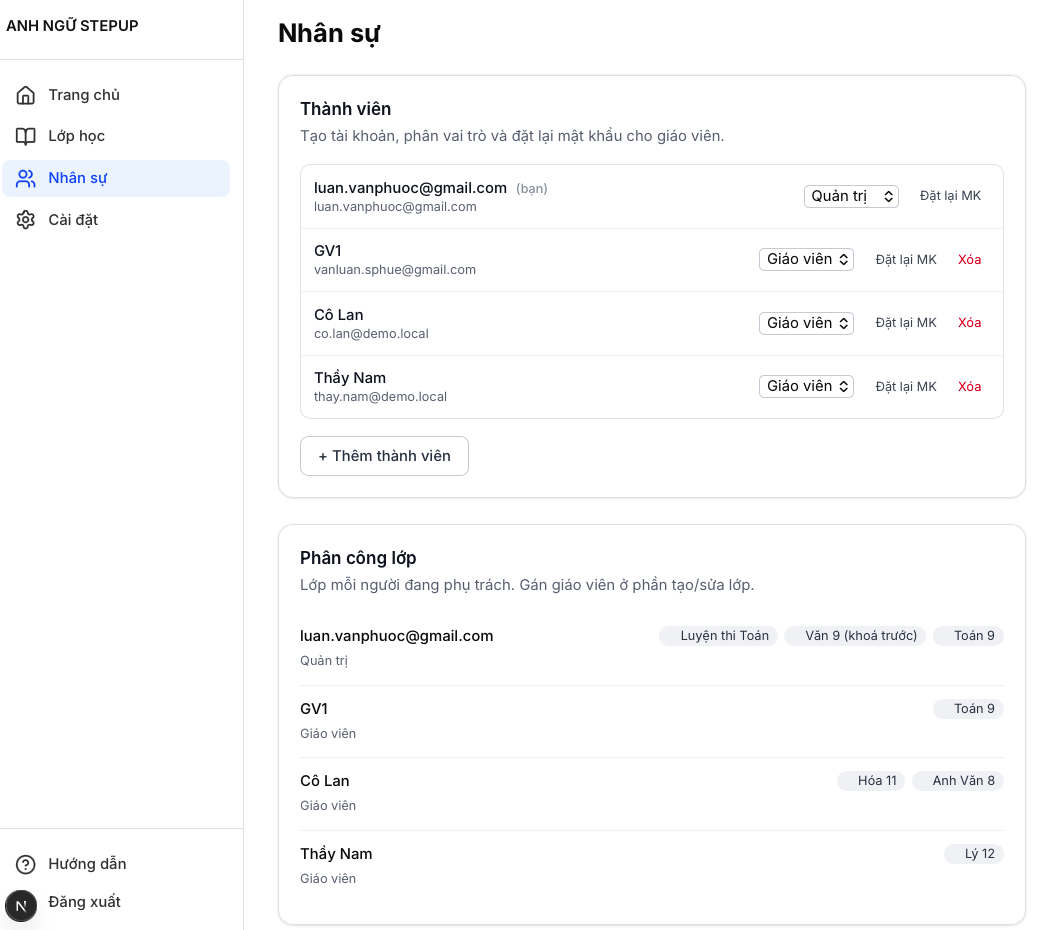Open the Trang chủ menu item
The width and height of the screenshot is (1051, 930).
(x=116, y=95)
